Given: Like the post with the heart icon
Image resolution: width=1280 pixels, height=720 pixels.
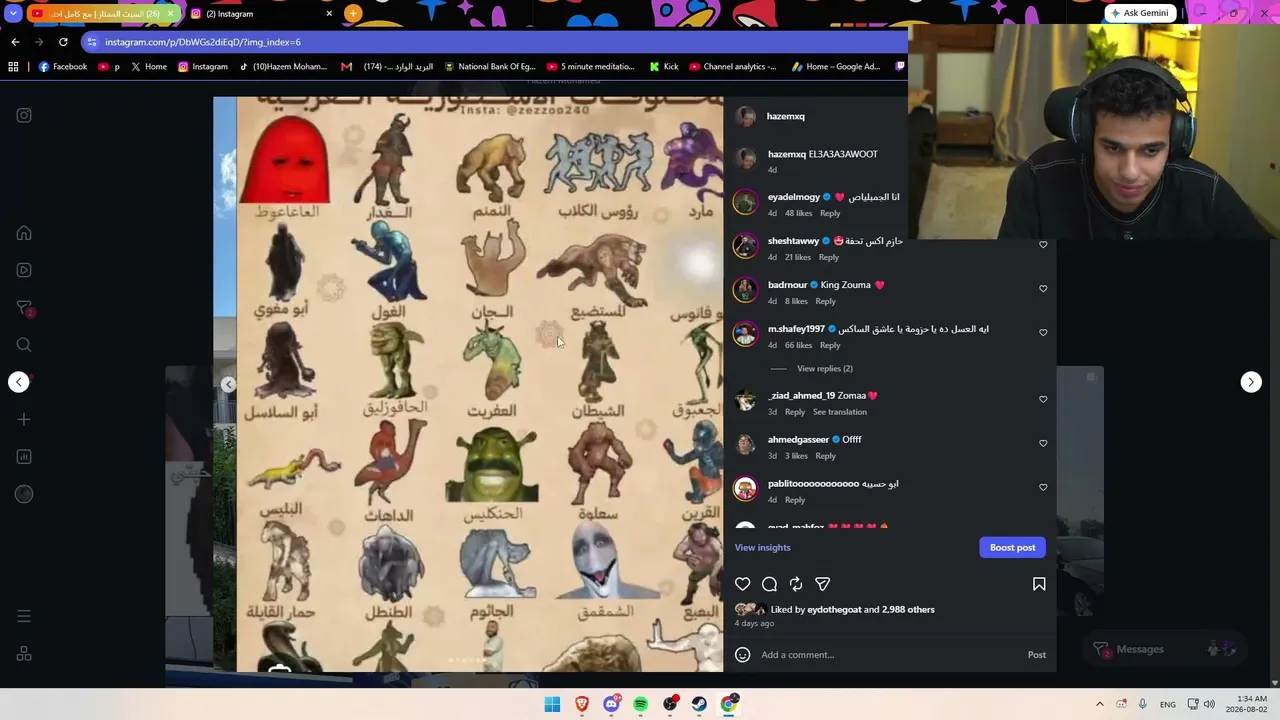Looking at the screenshot, I should pos(743,584).
